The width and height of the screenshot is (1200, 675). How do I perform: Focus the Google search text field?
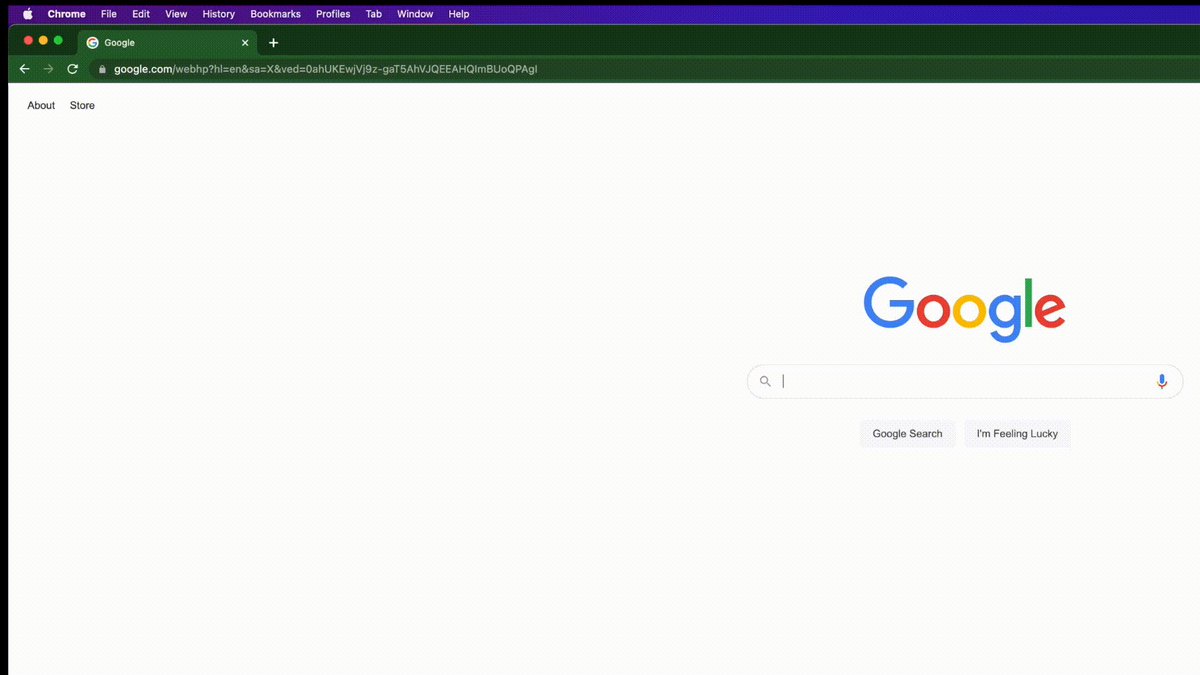coord(965,381)
